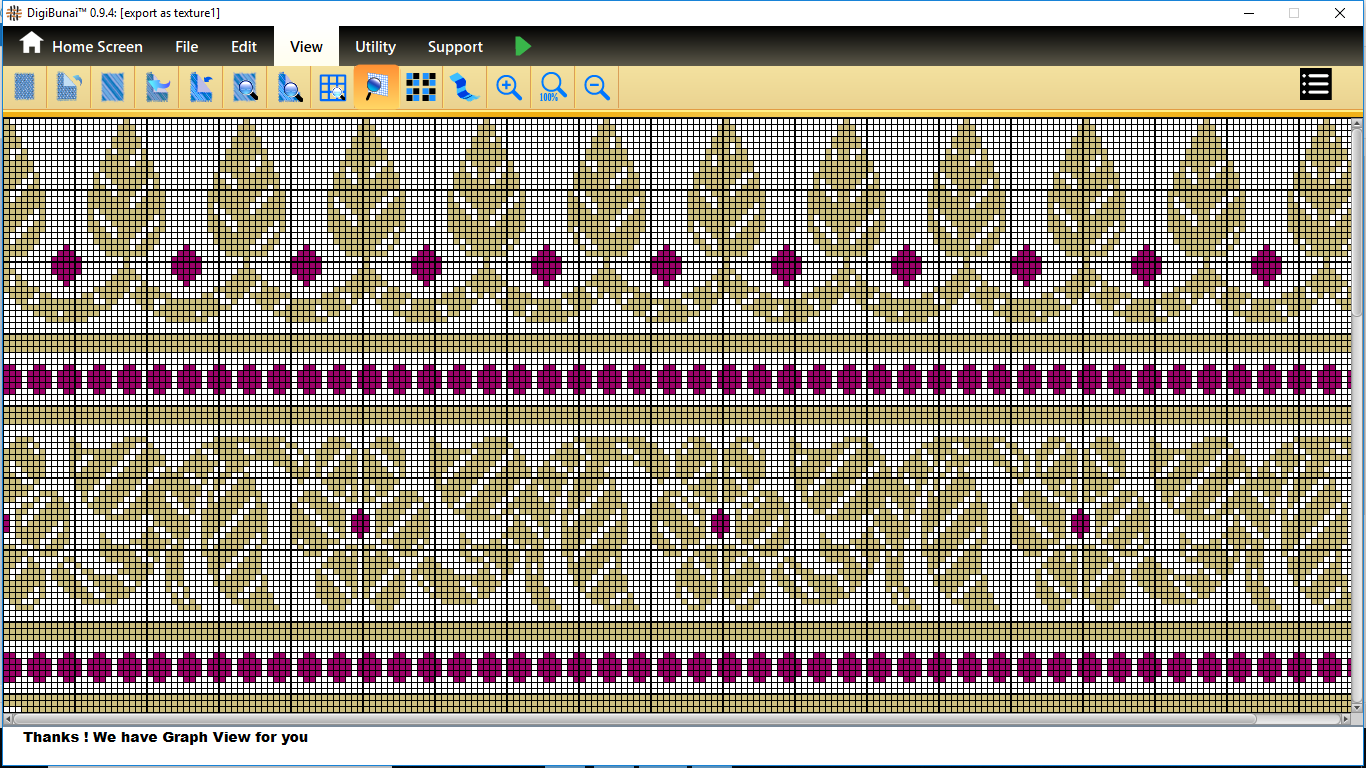Zoom in with the plus magnifier icon
The height and width of the screenshot is (768, 1366).
tap(509, 88)
